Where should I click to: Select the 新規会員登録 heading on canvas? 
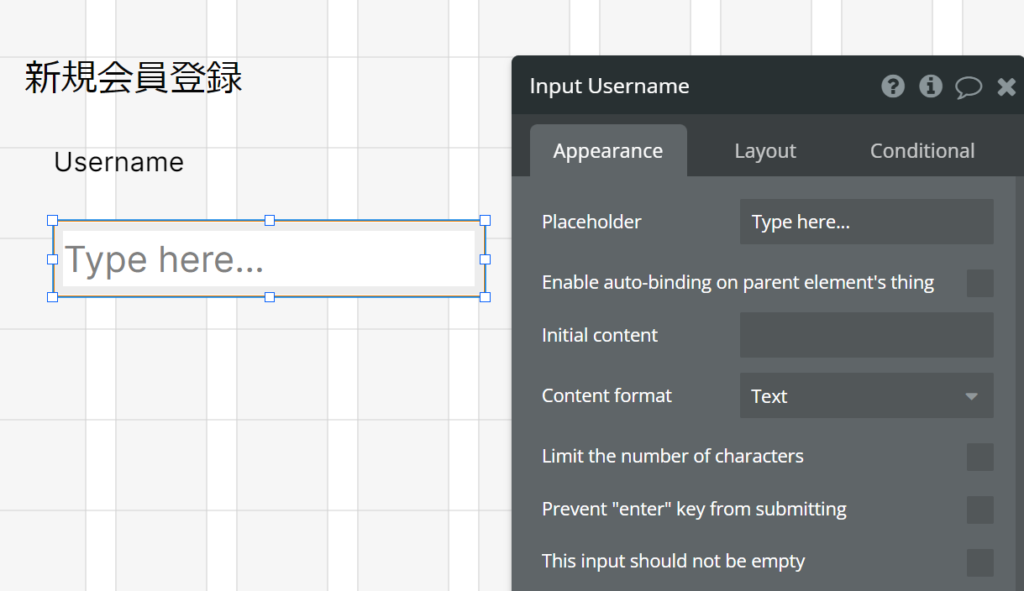tap(133, 78)
